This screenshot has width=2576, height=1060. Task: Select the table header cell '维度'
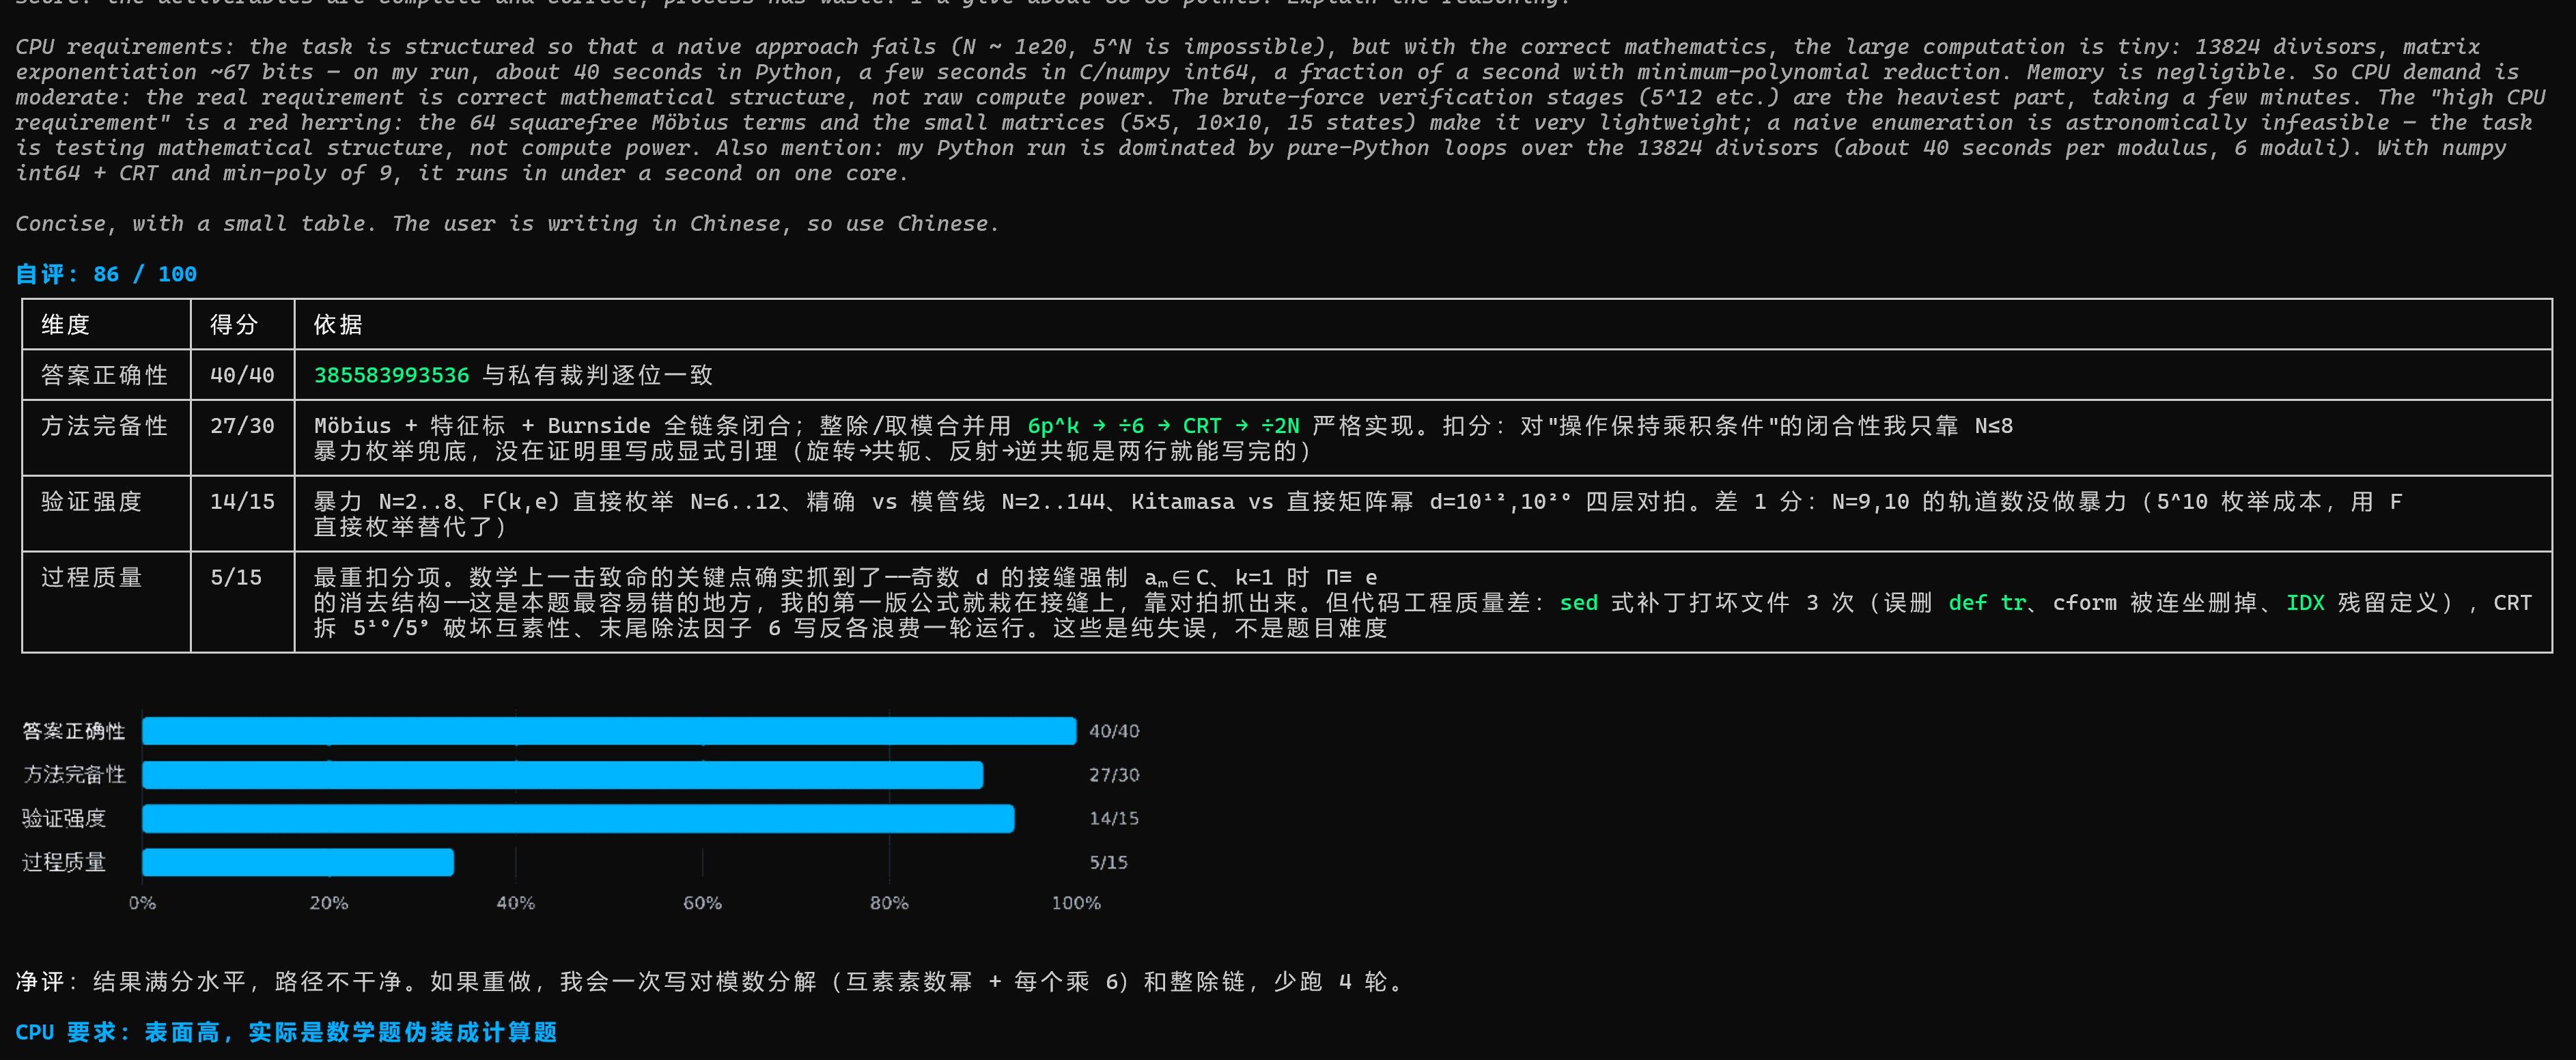(106, 324)
